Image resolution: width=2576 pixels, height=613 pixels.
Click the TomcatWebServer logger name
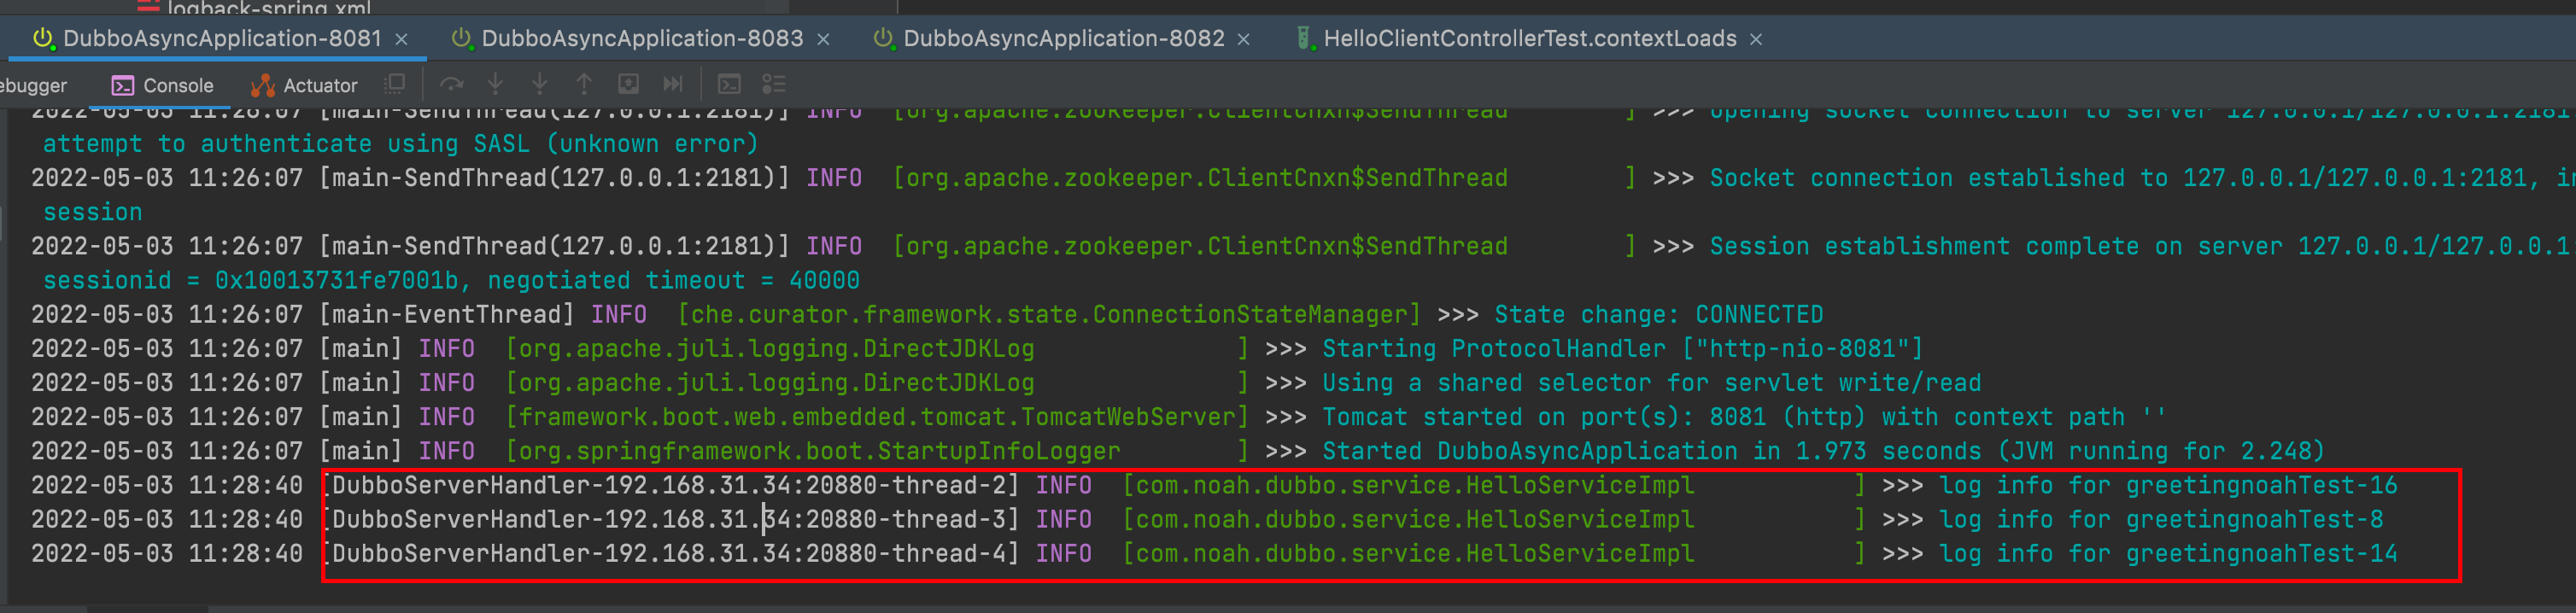(x=877, y=417)
